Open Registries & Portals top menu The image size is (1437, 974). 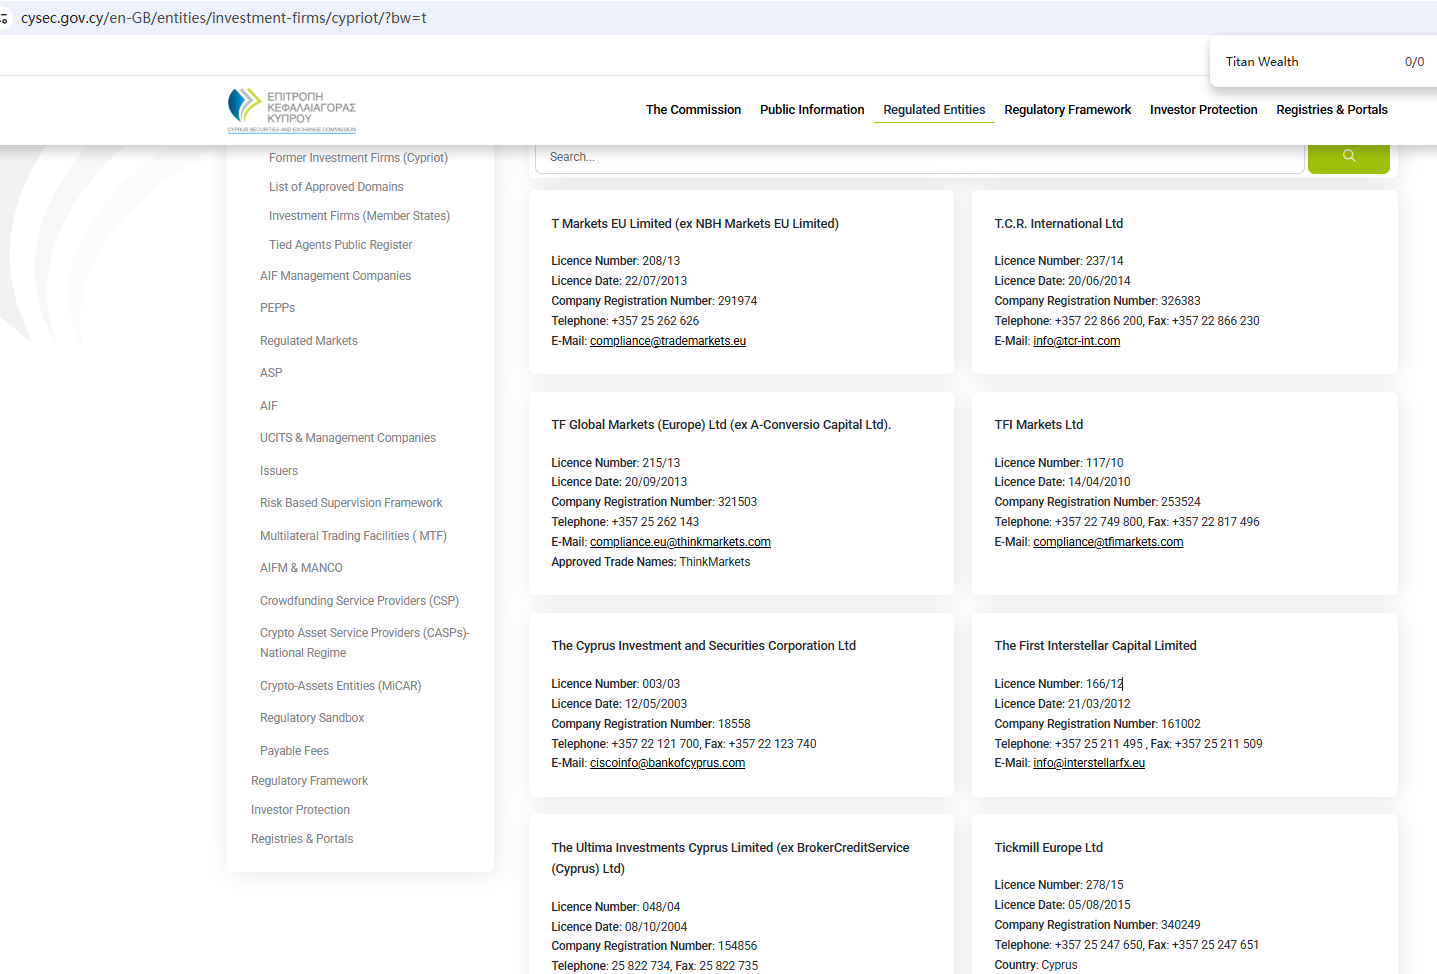(1331, 110)
